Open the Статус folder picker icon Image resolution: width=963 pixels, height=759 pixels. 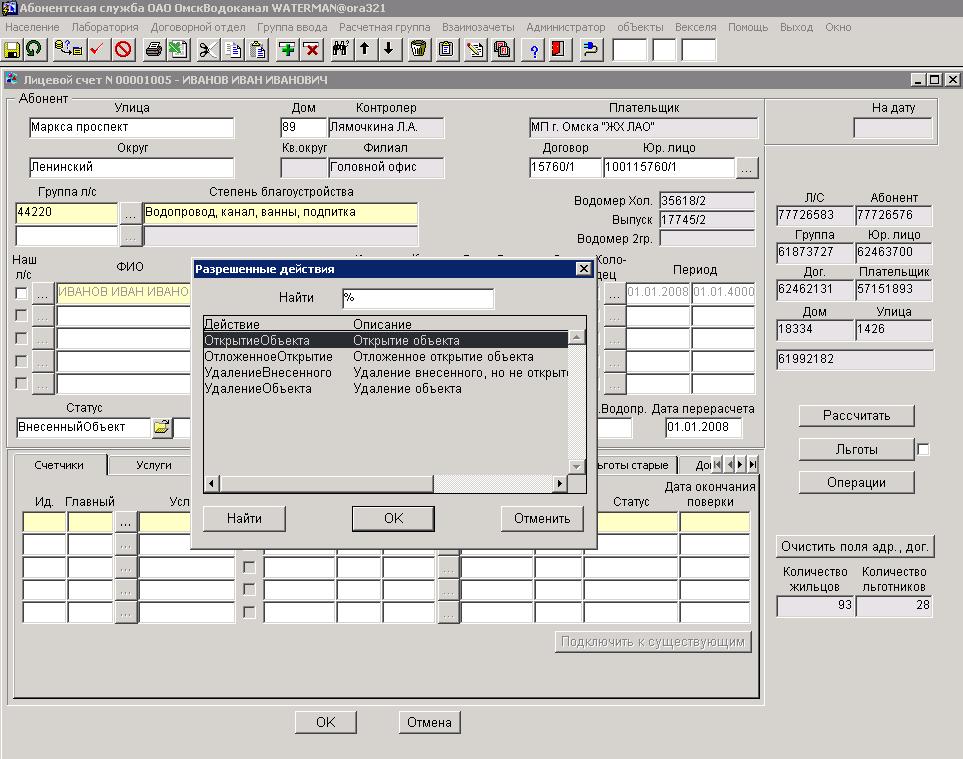coord(161,428)
